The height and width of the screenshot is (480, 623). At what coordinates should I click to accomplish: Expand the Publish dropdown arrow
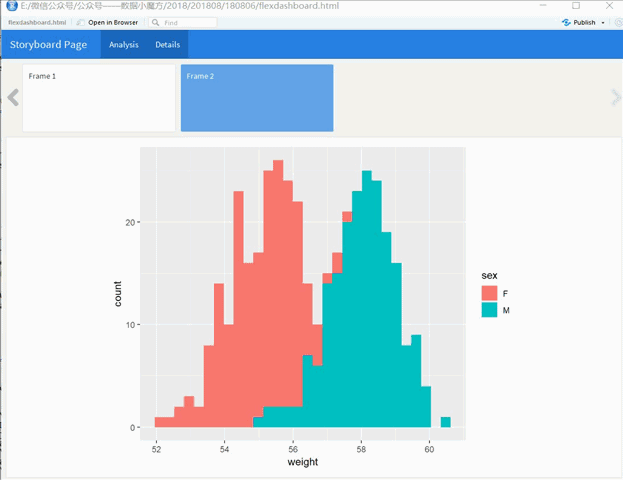603,23
